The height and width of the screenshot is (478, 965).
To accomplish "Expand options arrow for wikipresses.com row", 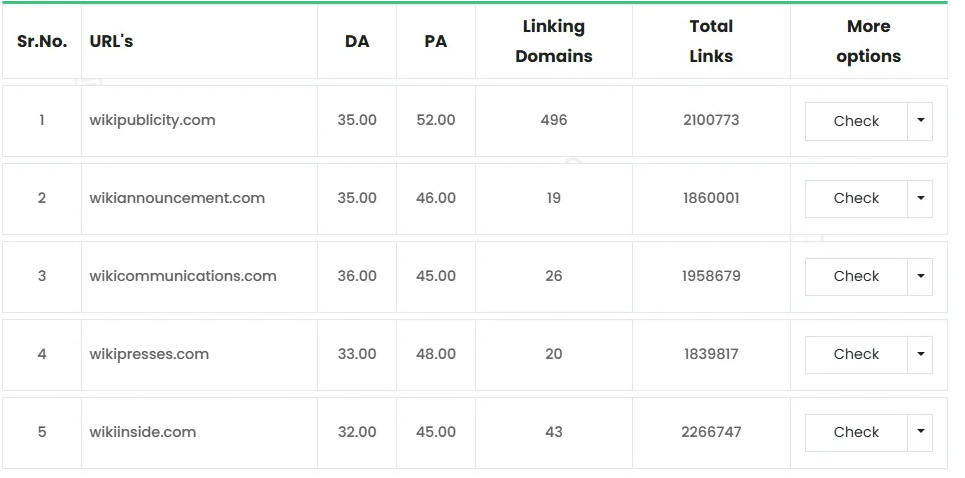I will coord(920,354).
